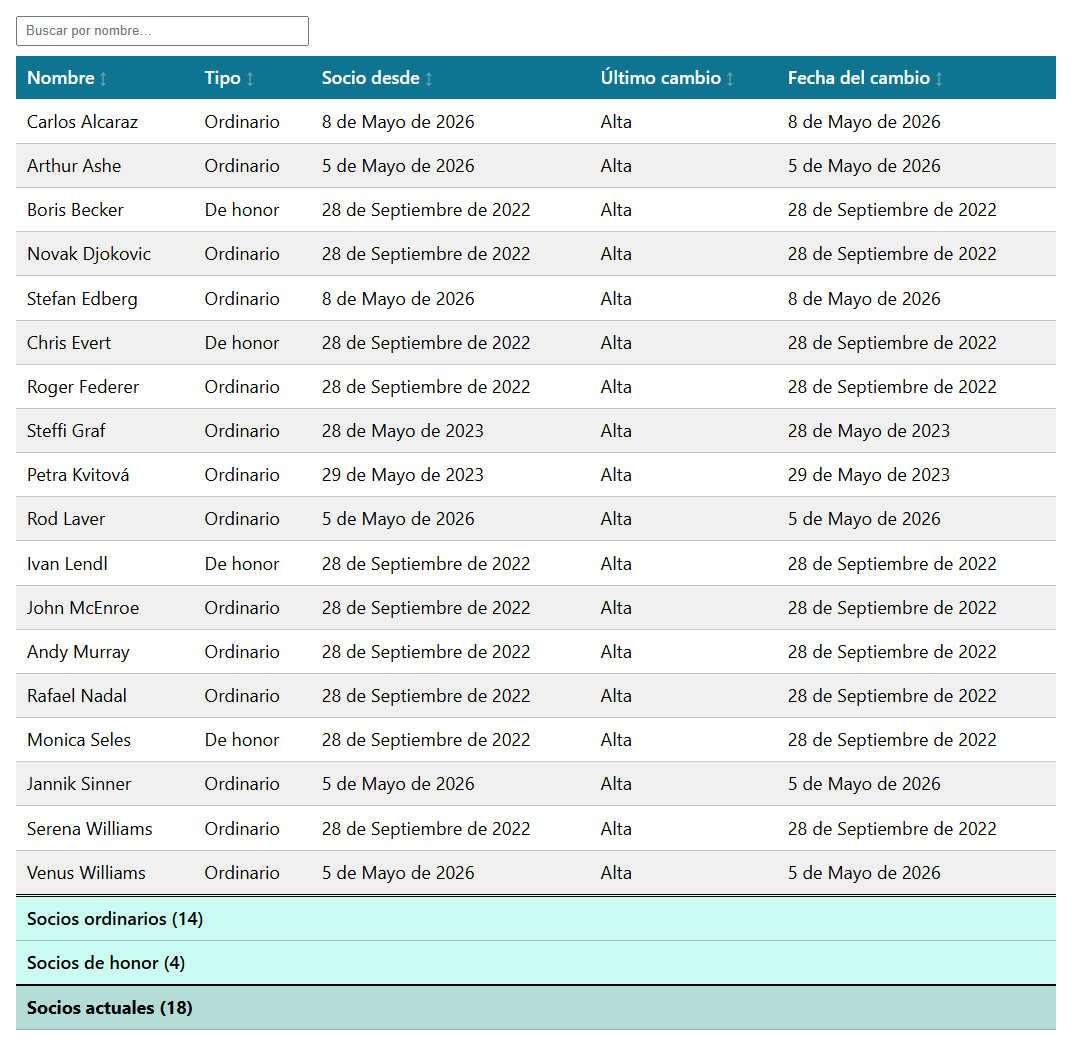
Task: Click Alta in the Rod Laver row
Action: [x=616, y=519]
